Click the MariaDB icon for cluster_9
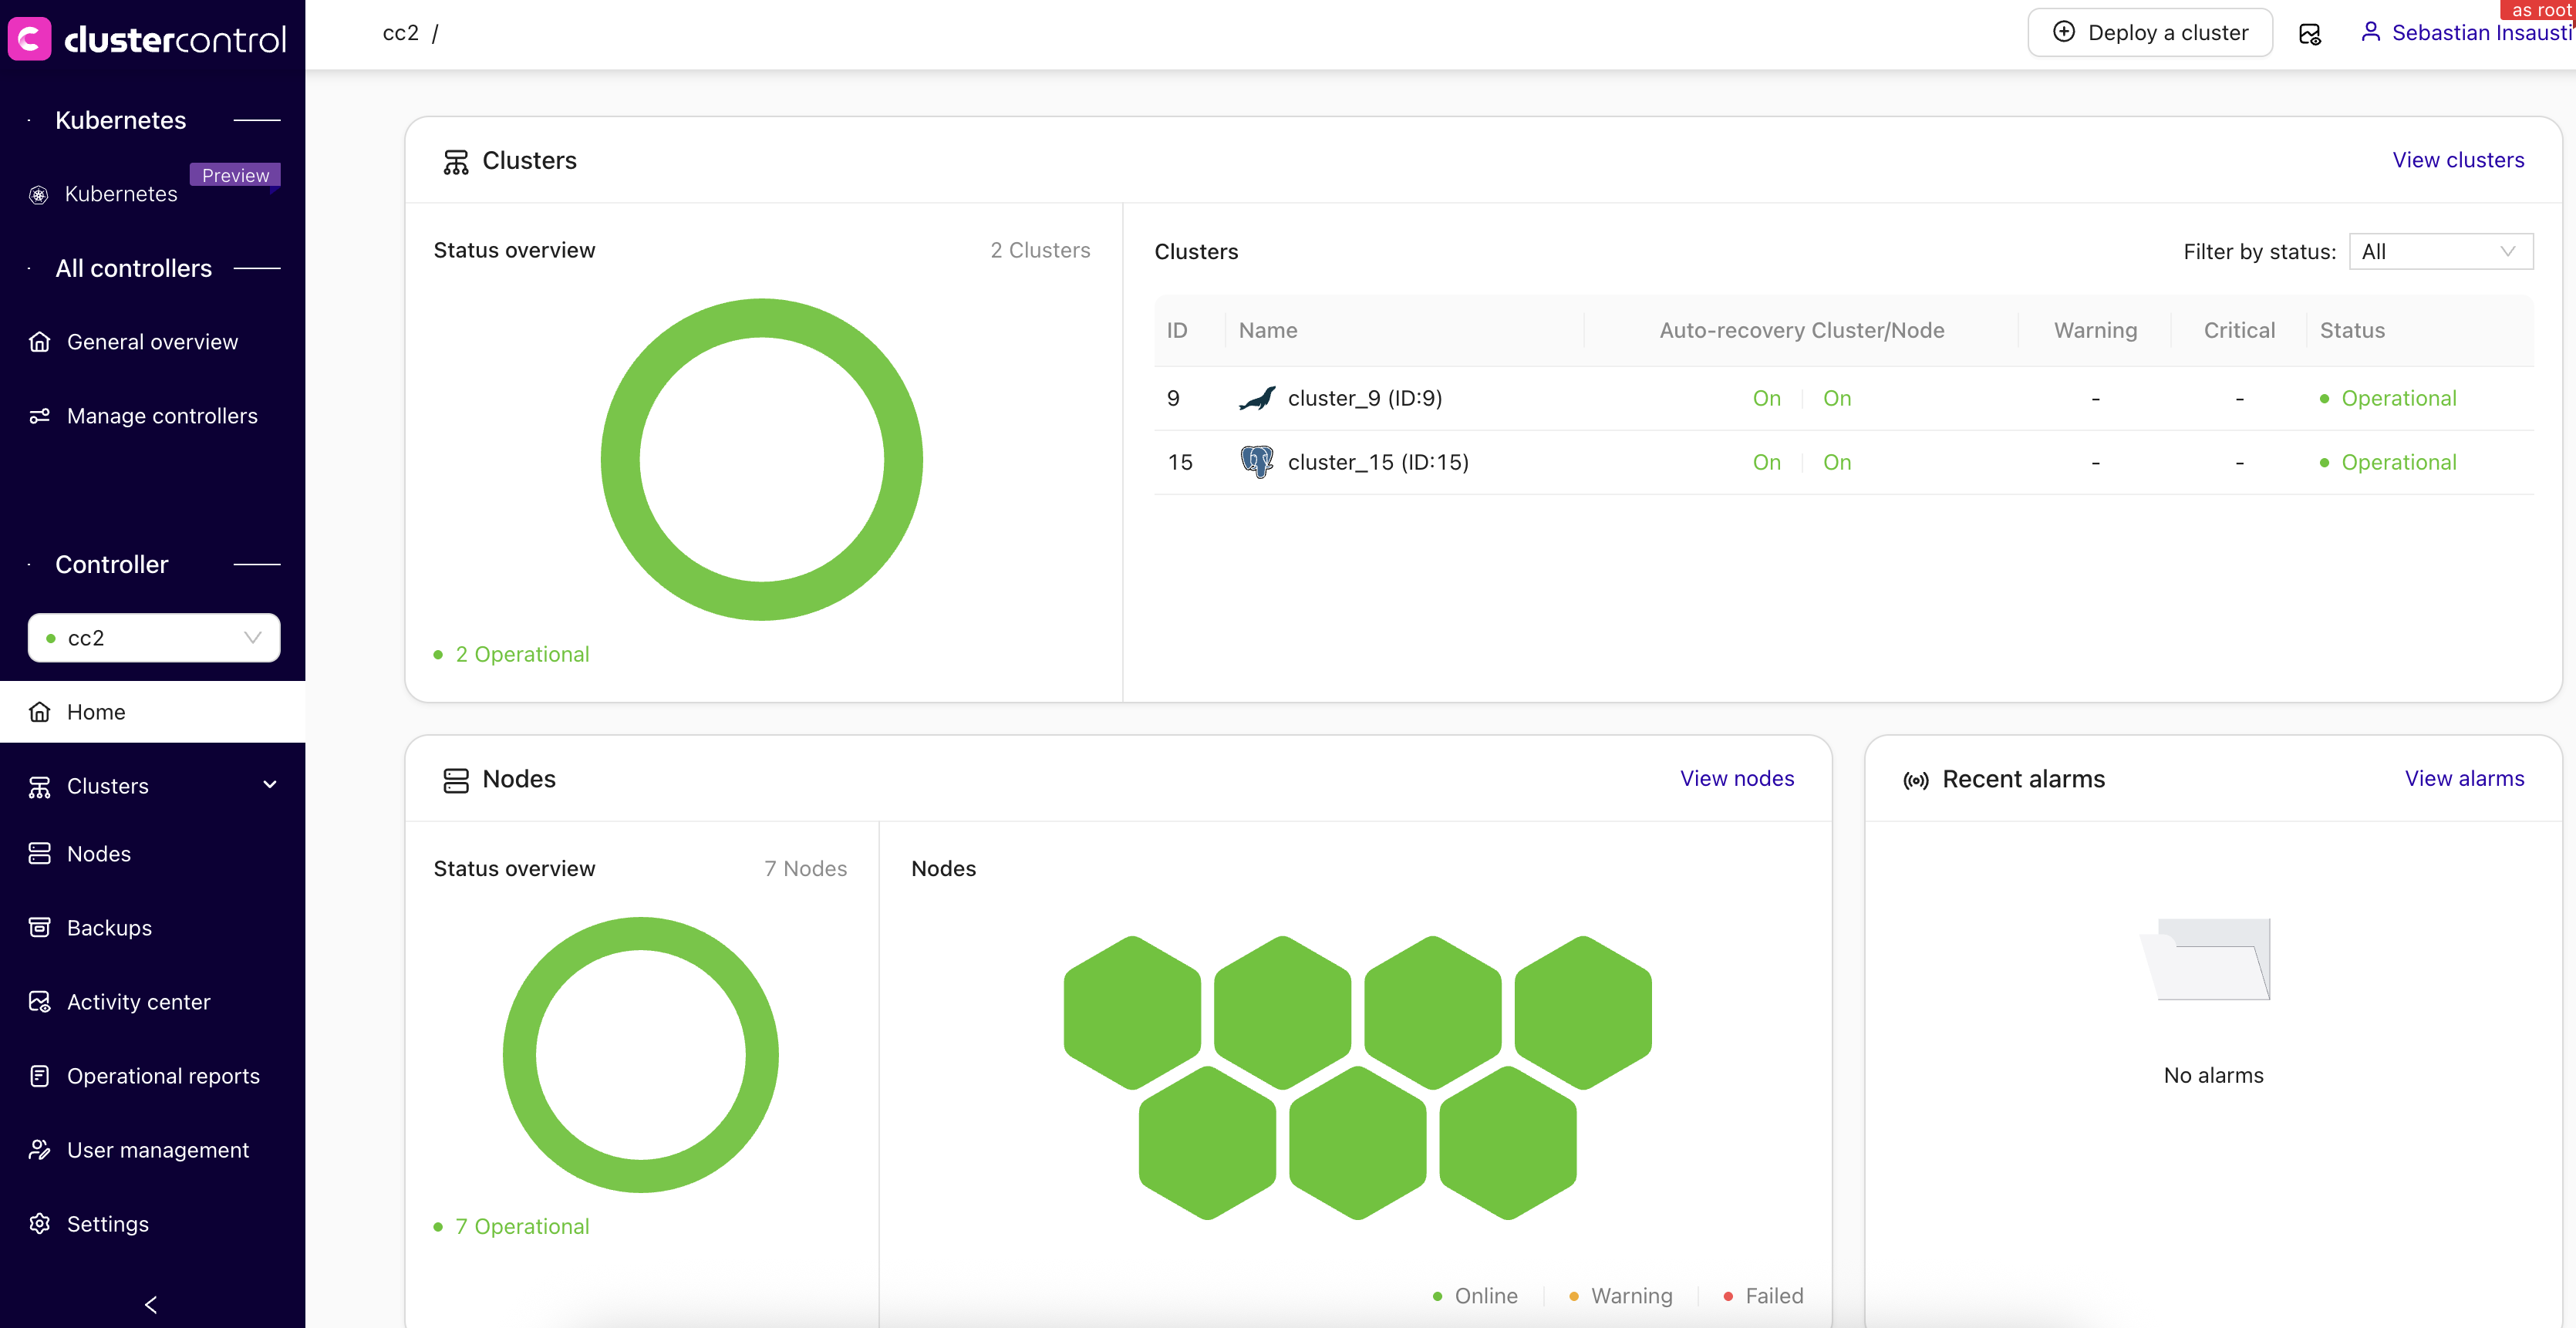This screenshot has height=1328, width=2576. pyautogui.click(x=1257, y=398)
